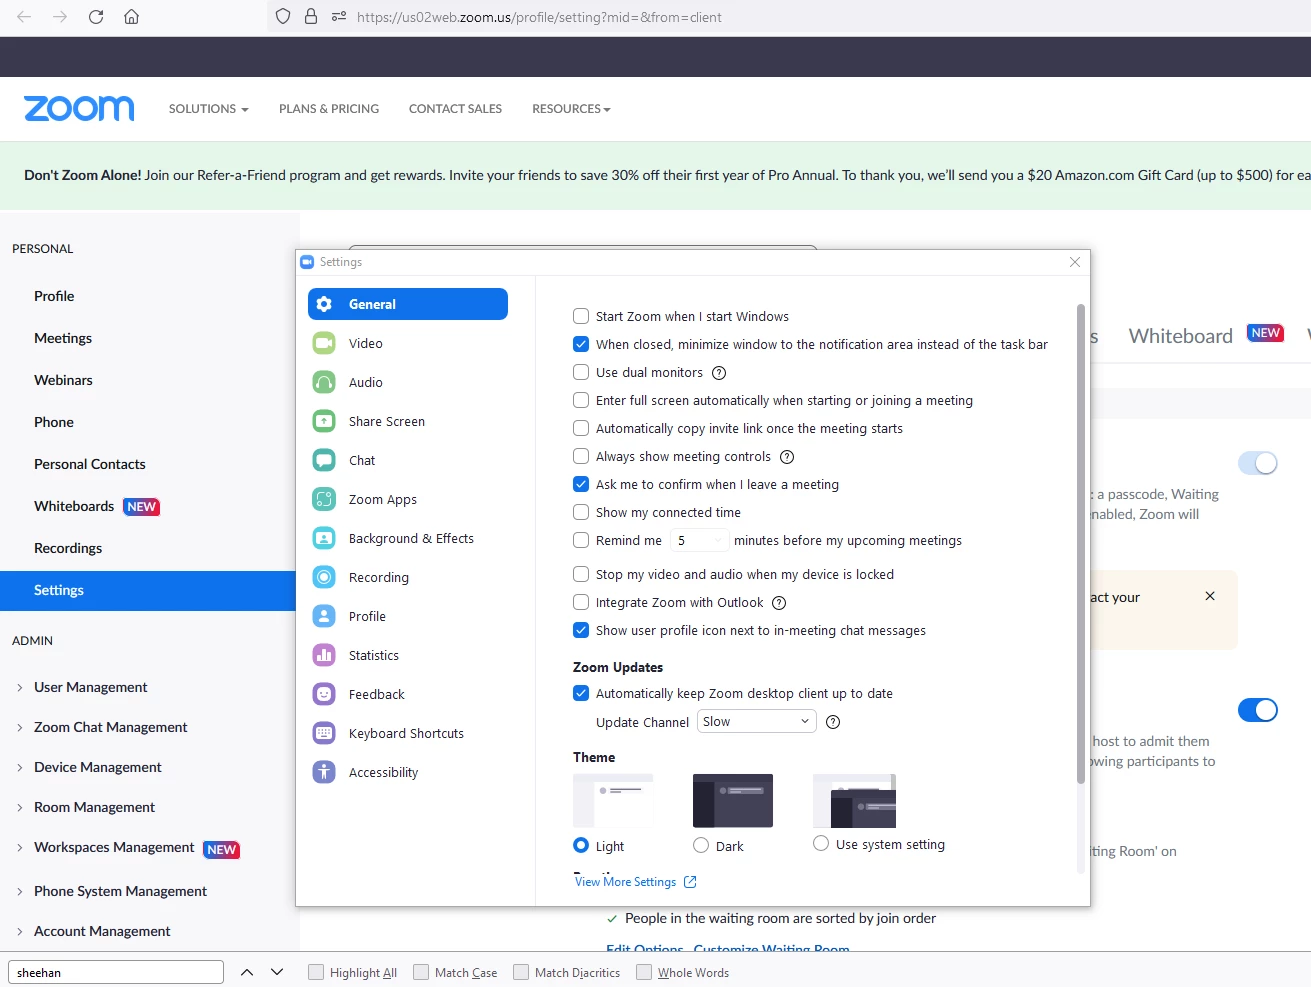The width and height of the screenshot is (1311, 987).
Task: Switch to the Whiteboard tab
Action: [x=1181, y=336]
